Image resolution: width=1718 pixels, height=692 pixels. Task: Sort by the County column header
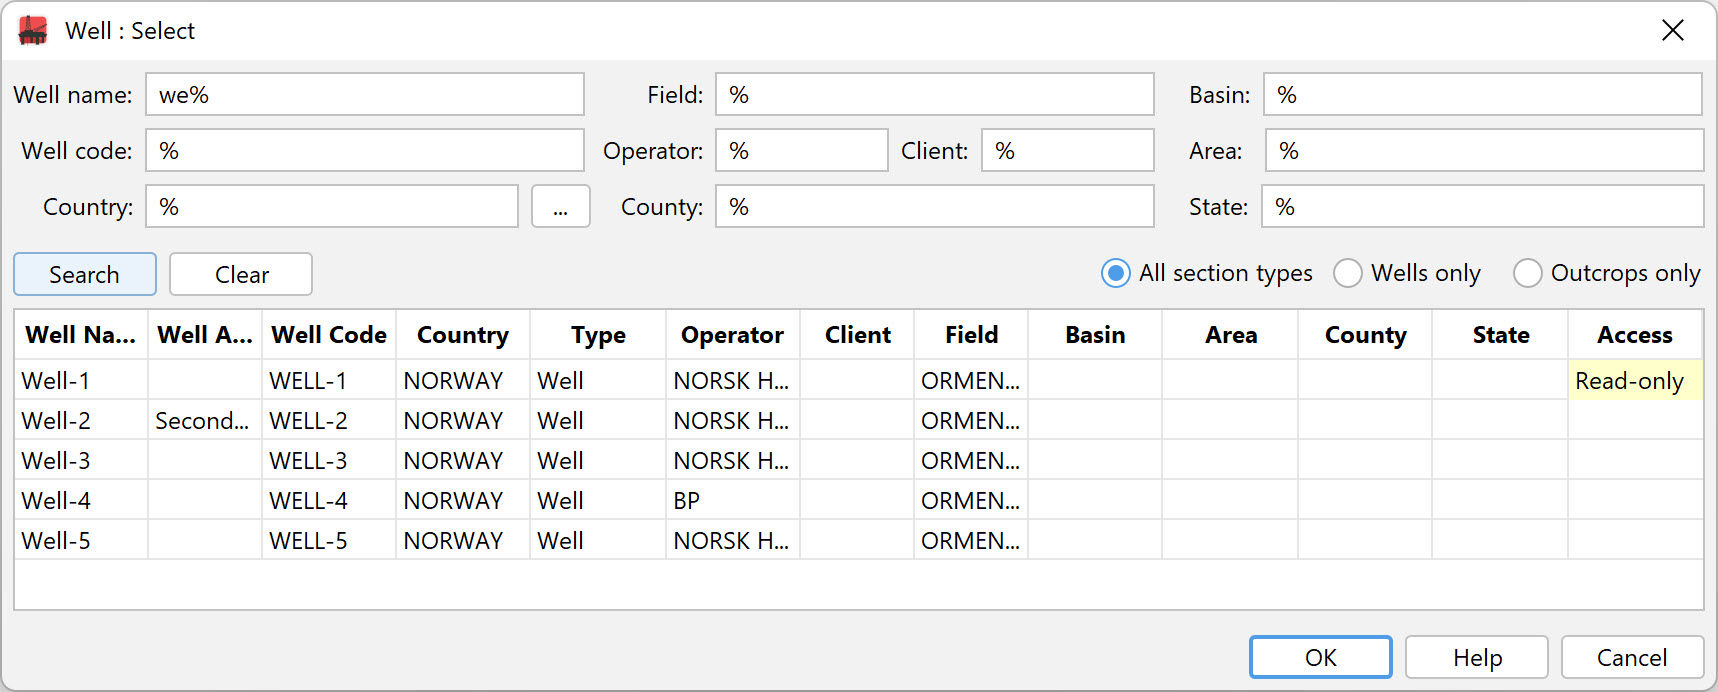[1365, 335]
